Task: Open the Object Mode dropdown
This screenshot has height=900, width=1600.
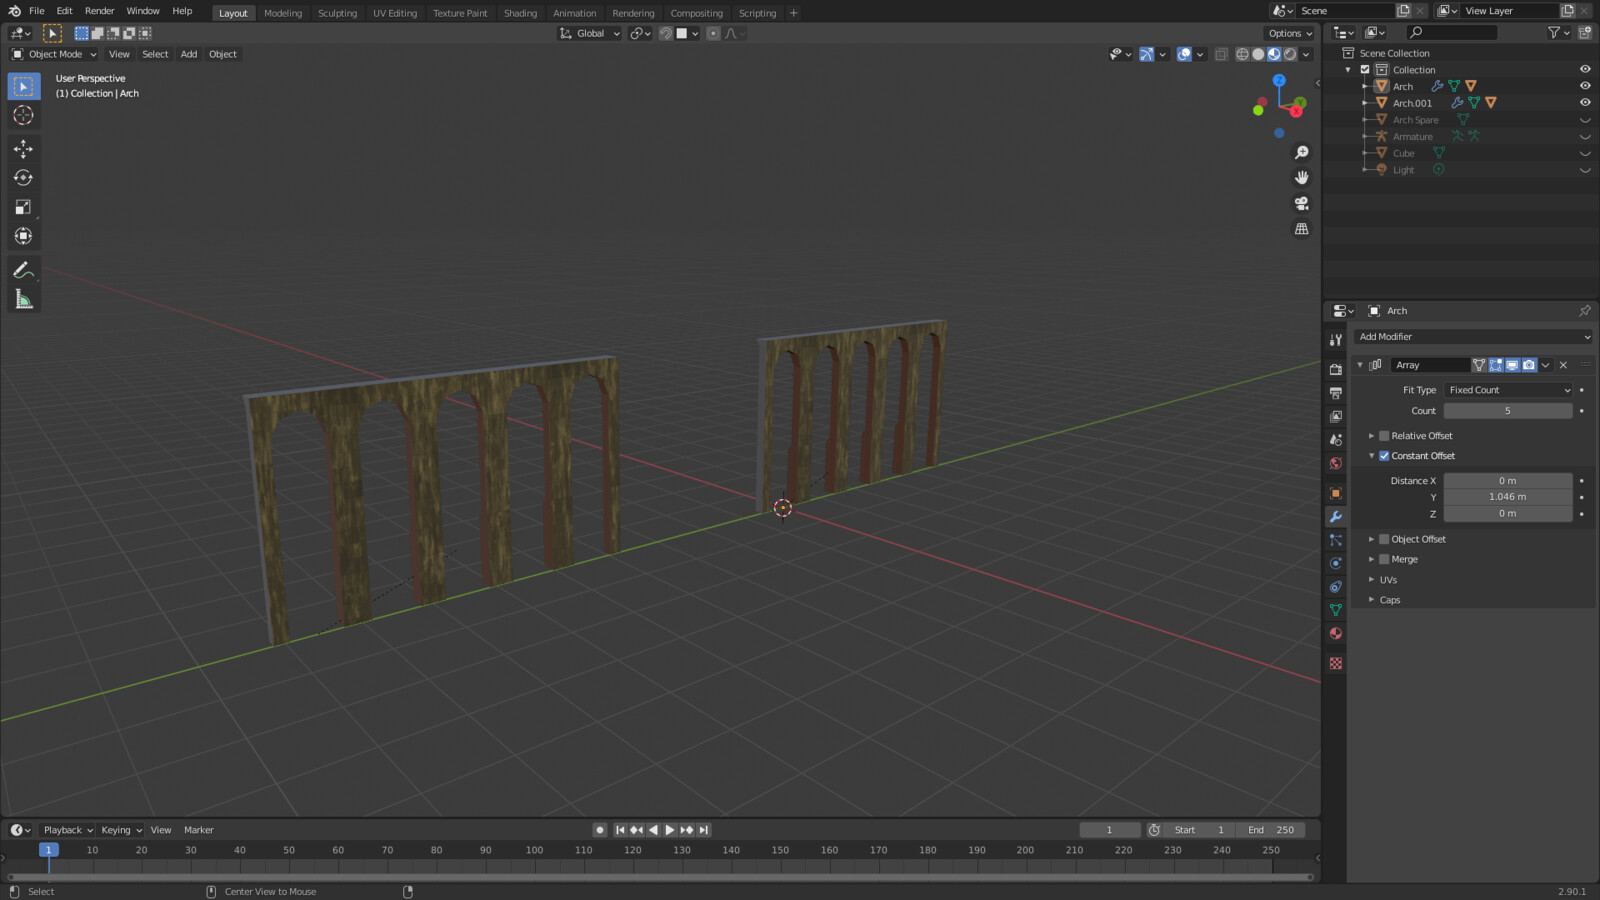Action: tap(54, 54)
